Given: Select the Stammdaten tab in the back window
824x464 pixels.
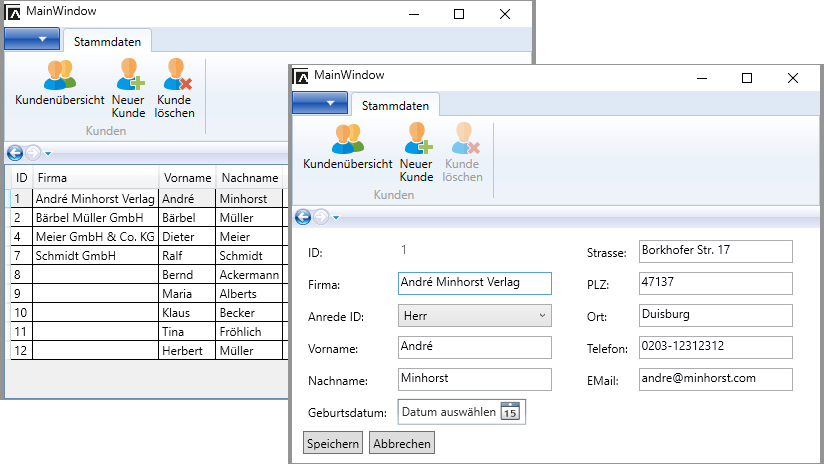Looking at the screenshot, I should coord(108,41).
